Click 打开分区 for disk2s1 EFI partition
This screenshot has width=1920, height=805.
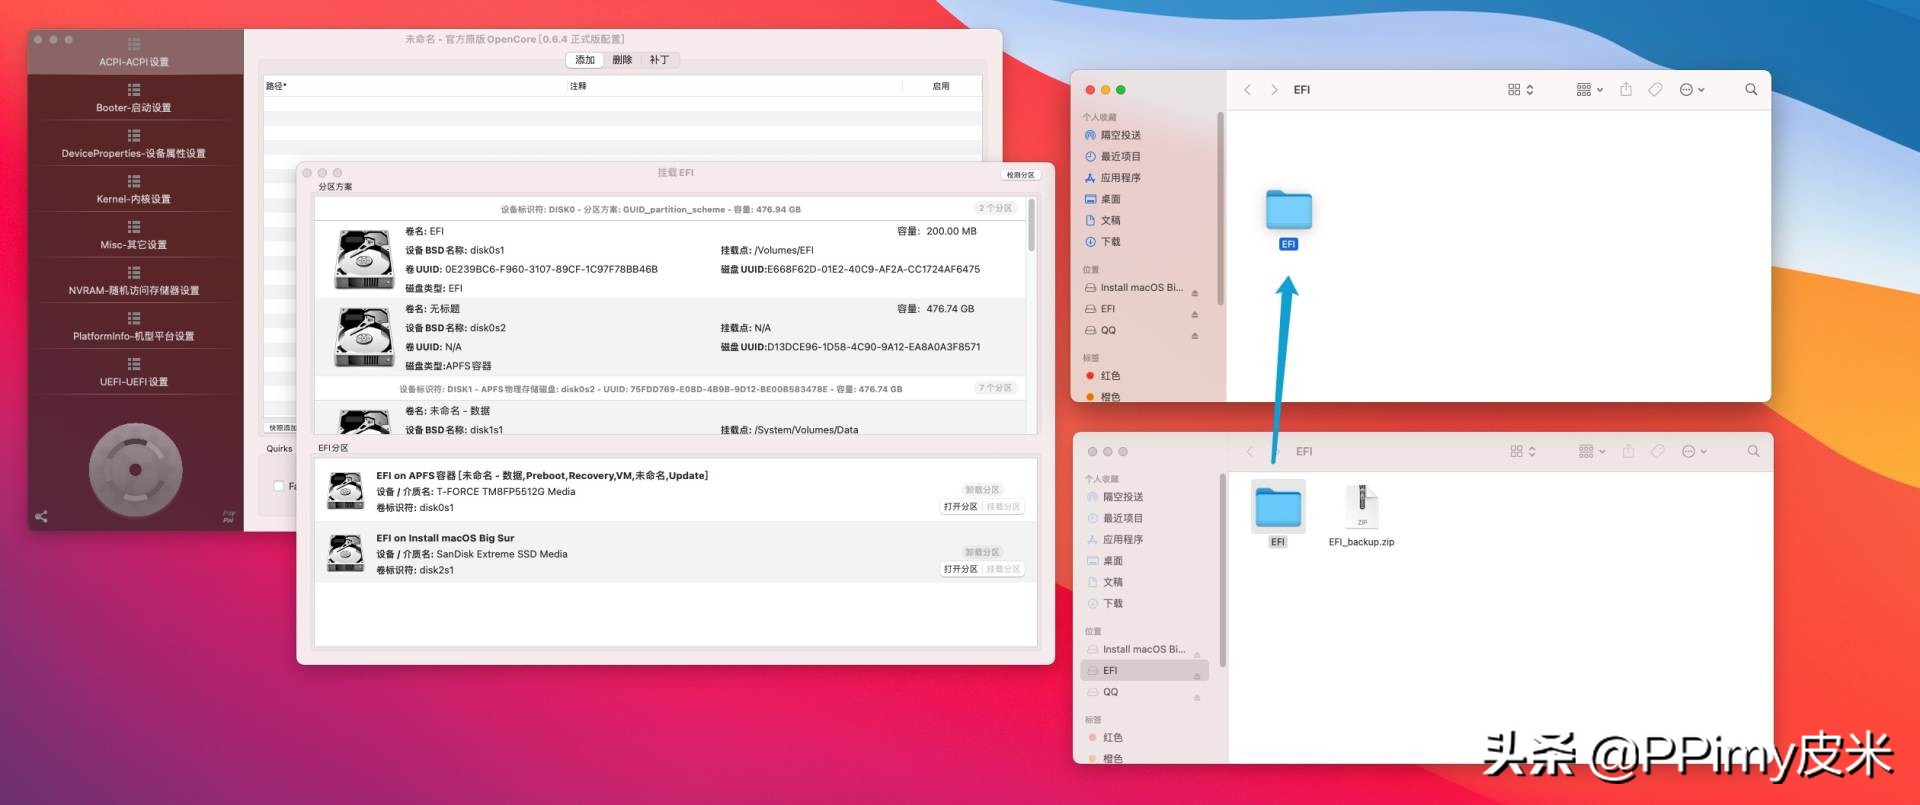(x=961, y=569)
